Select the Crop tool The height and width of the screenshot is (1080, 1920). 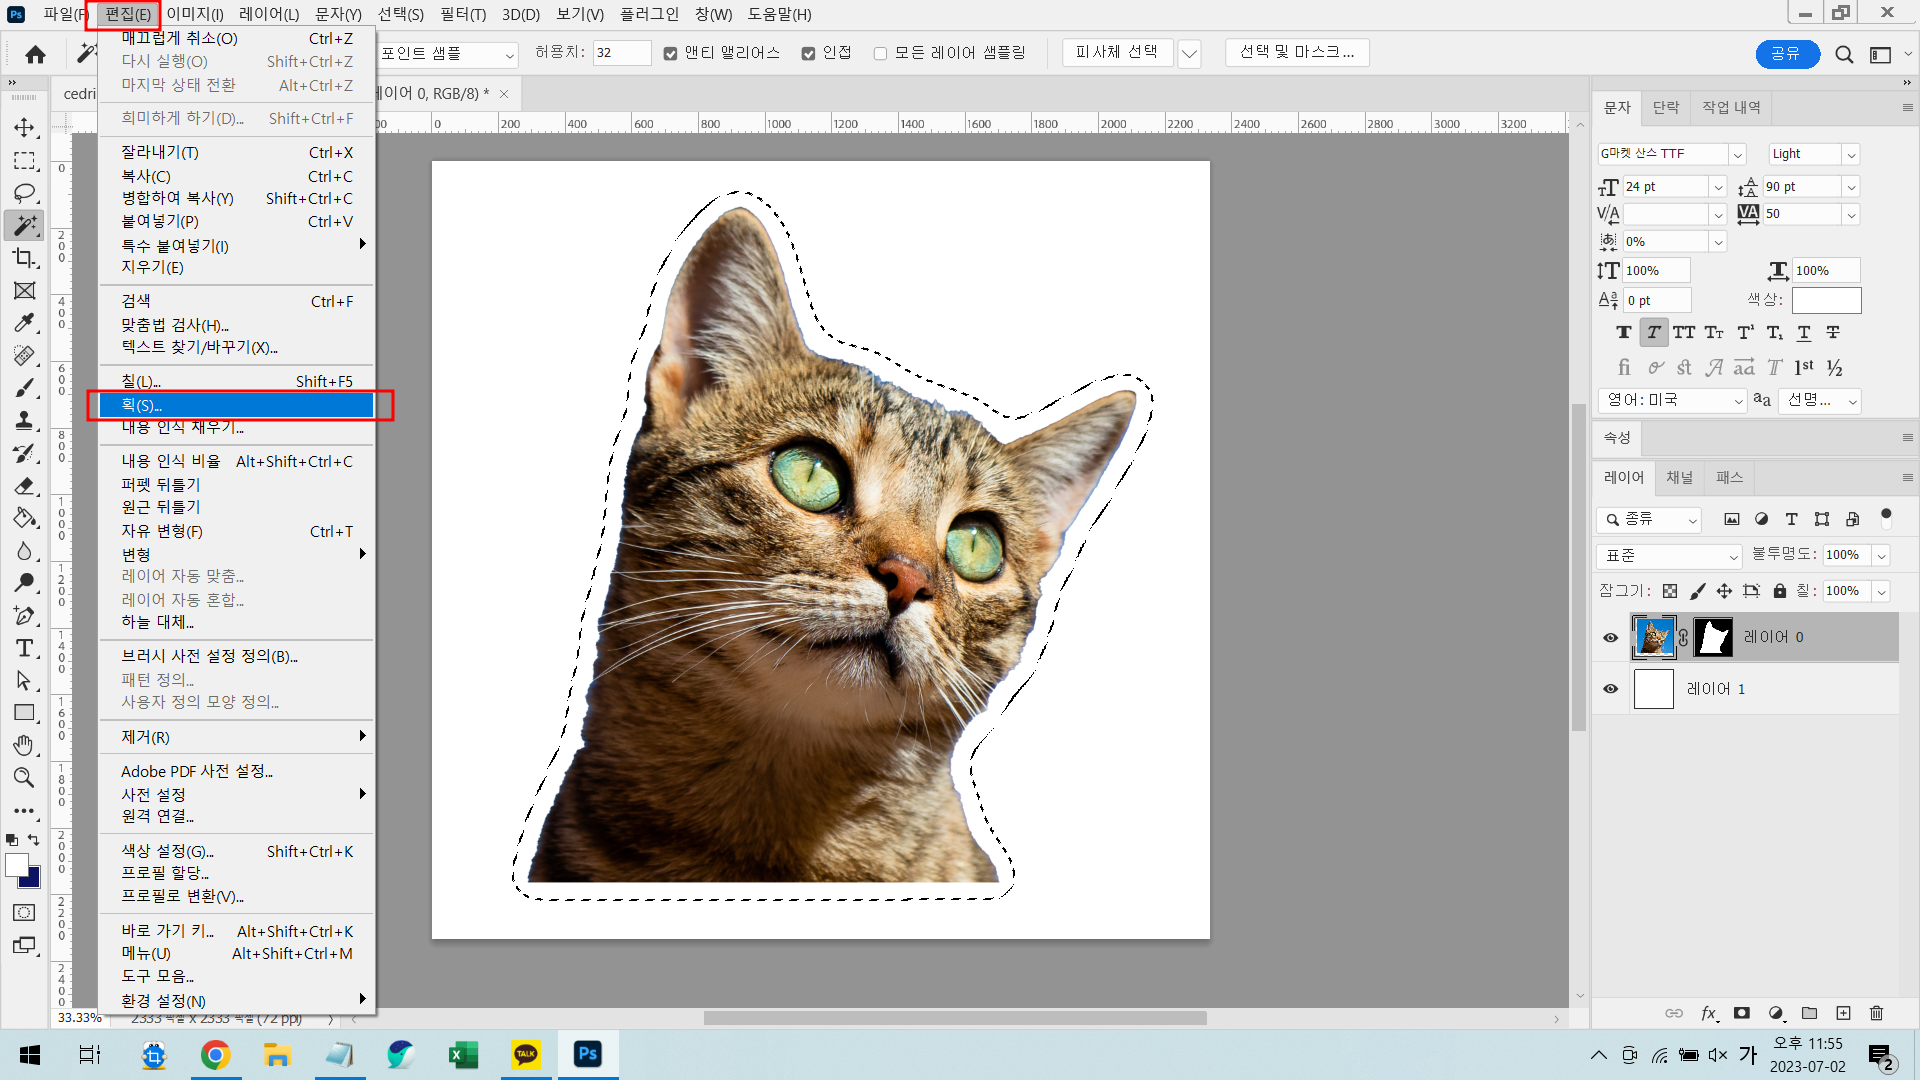pyautogui.click(x=25, y=258)
